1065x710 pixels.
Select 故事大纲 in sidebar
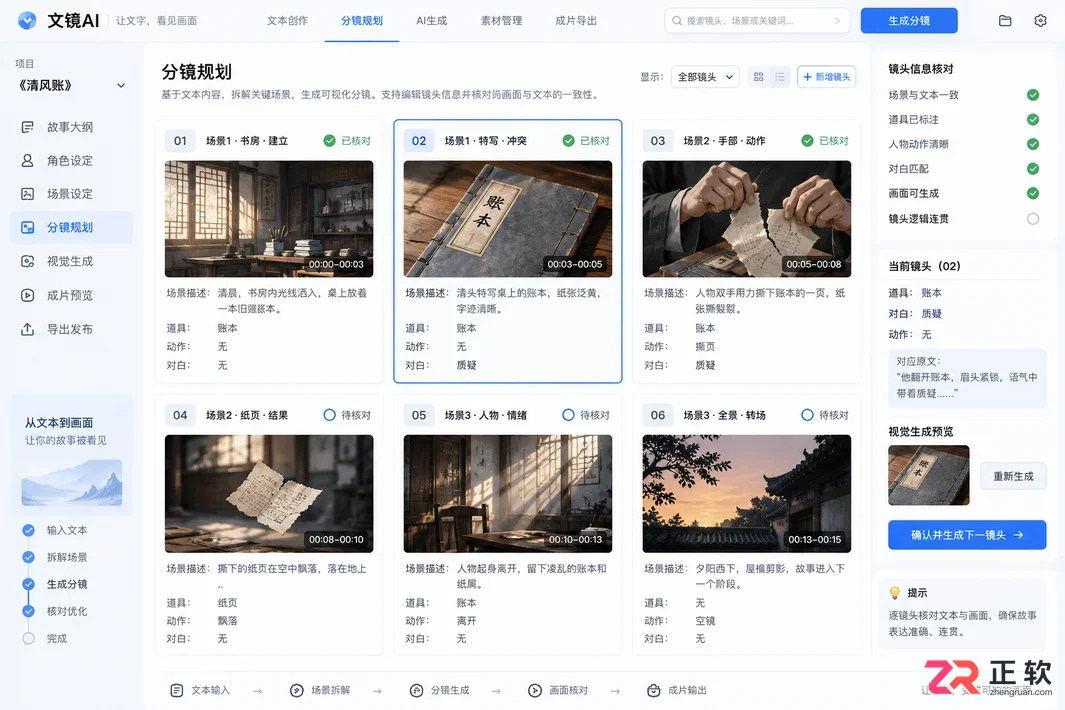coord(71,127)
